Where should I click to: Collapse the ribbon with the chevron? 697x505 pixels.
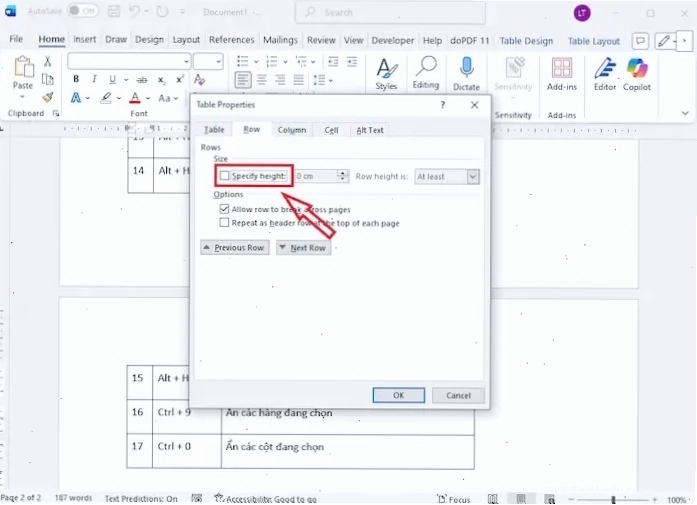(x=685, y=114)
